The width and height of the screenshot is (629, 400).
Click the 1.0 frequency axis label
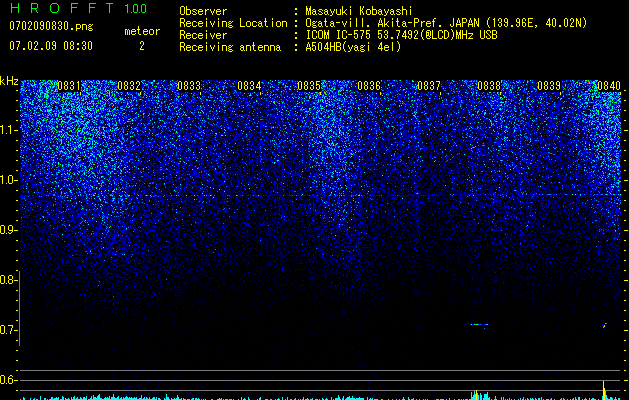pyautogui.click(x=7, y=180)
